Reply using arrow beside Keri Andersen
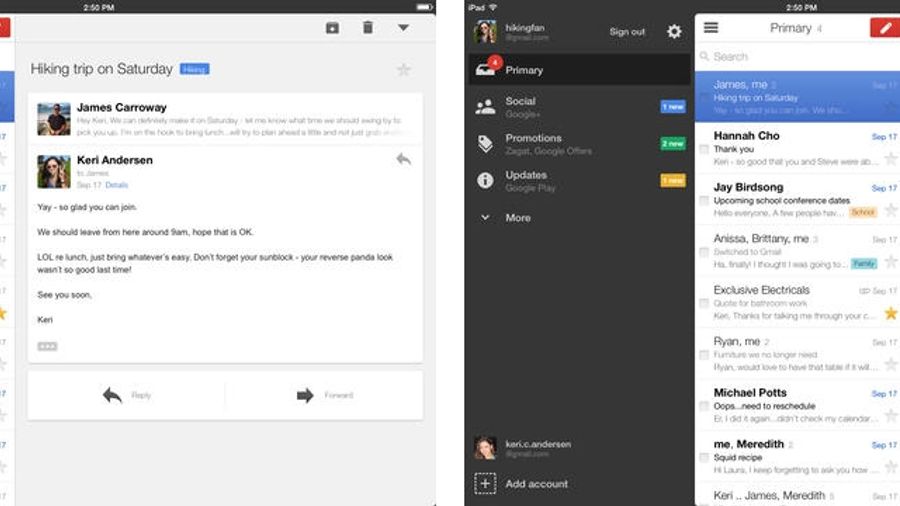Screen dimensions: 900x506 404,159
